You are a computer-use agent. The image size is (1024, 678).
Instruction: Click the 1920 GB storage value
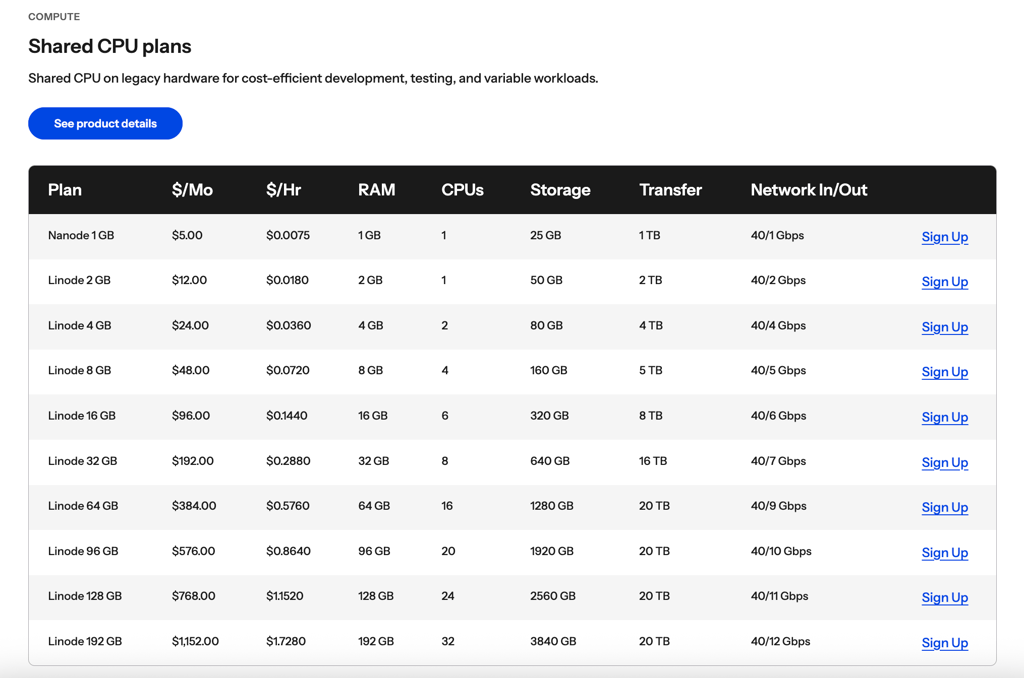tap(552, 551)
